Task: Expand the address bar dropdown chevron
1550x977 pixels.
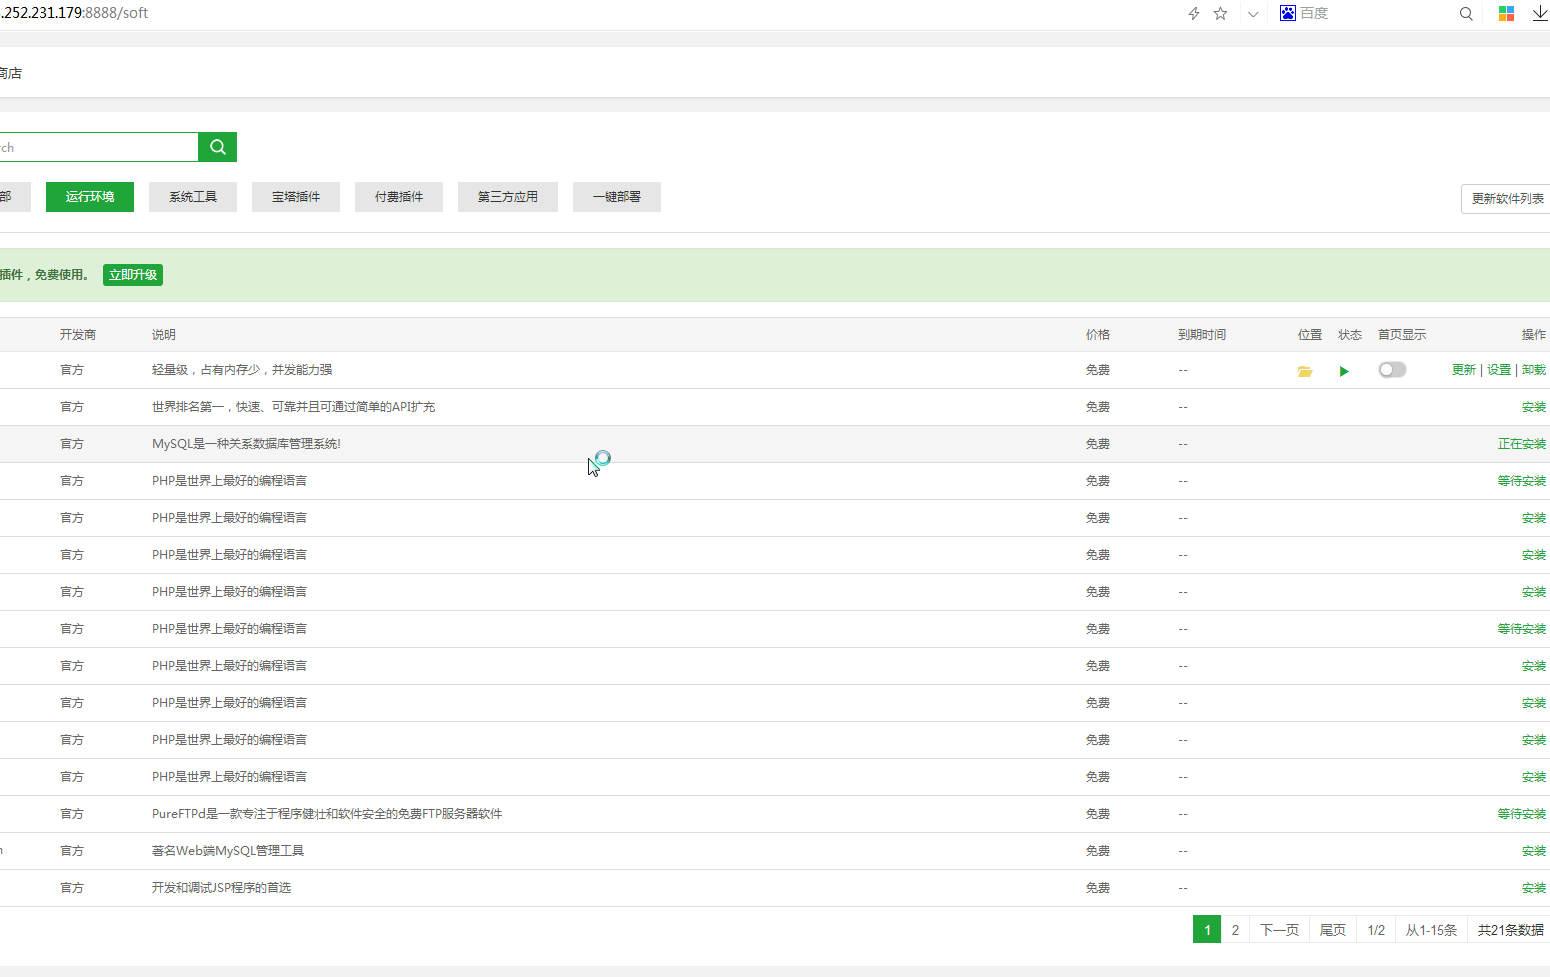Action: [x=1253, y=14]
